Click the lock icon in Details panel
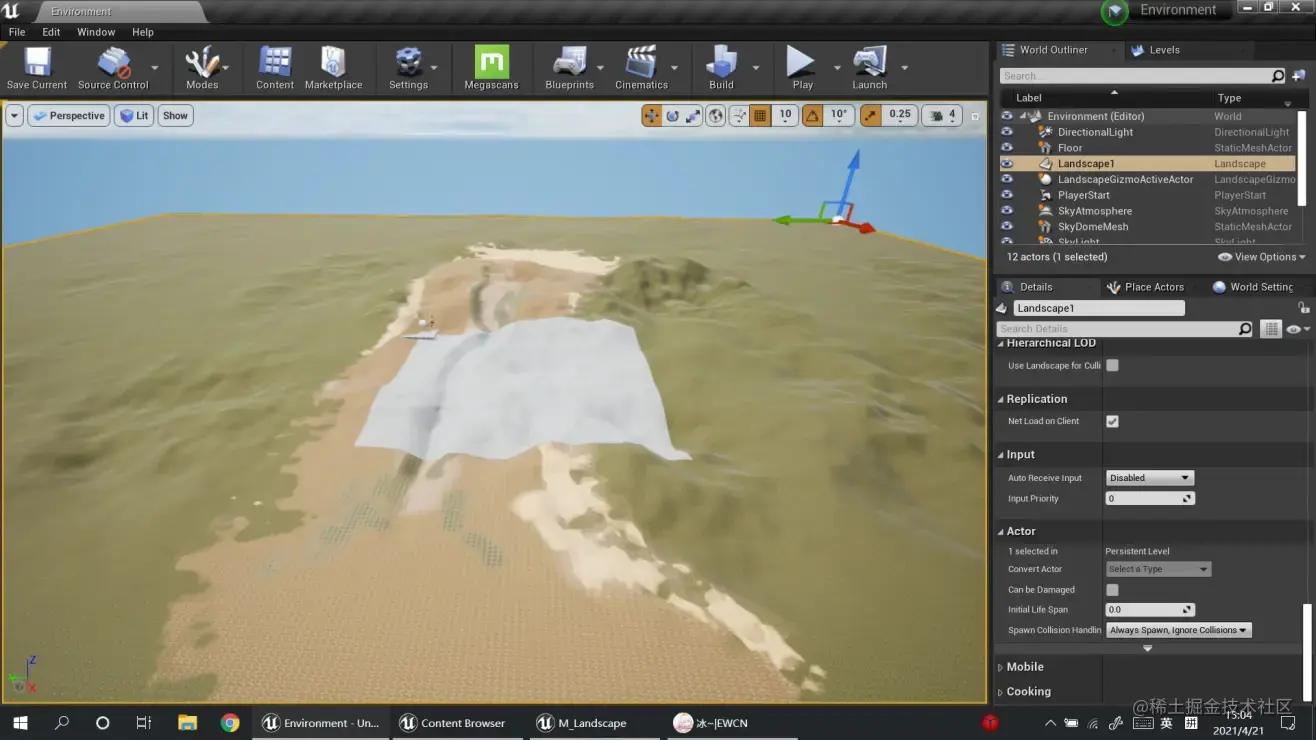 (1303, 308)
